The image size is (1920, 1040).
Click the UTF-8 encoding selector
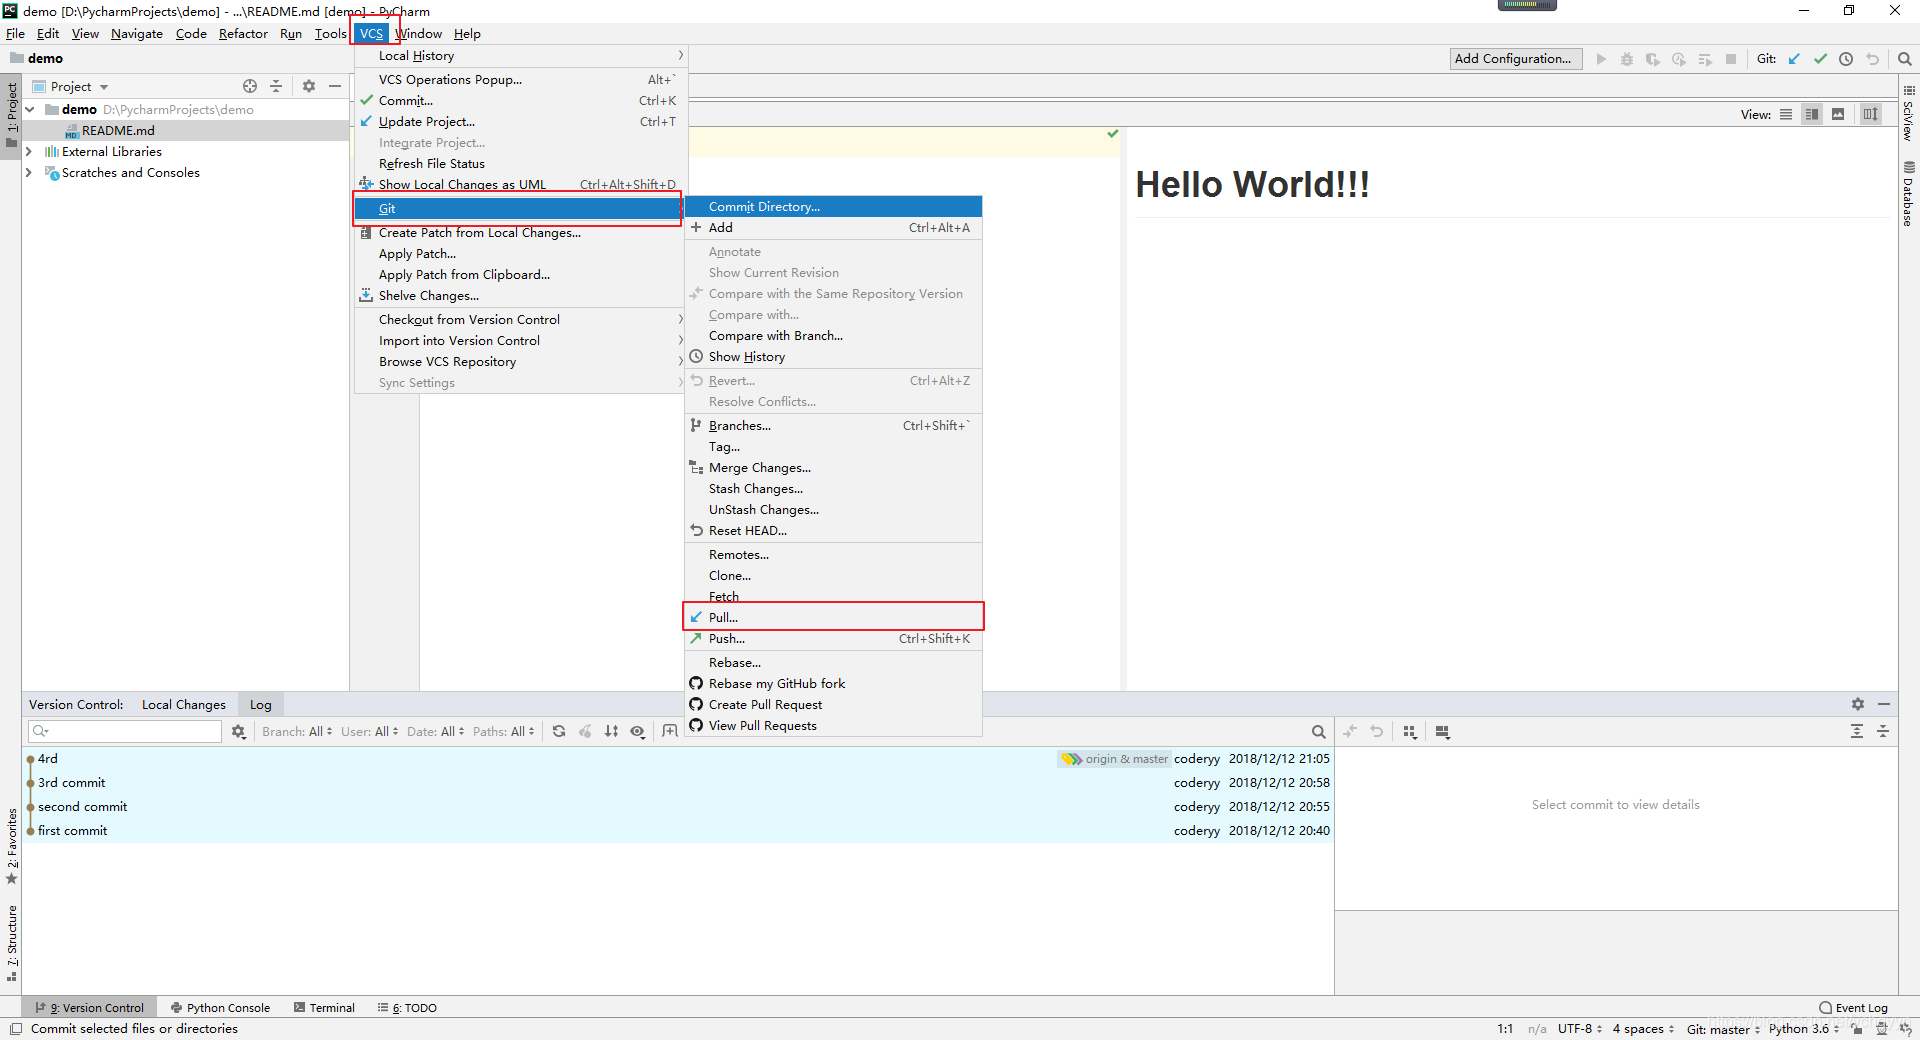[x=1580, y=1029]
